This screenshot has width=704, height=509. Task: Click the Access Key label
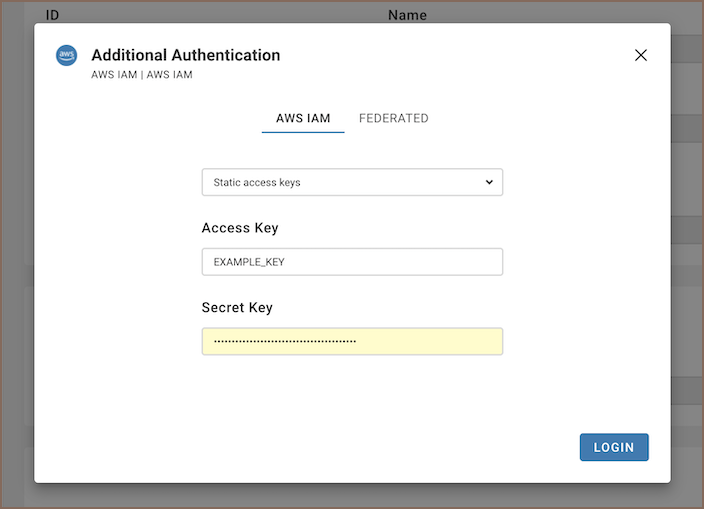tap(240, 228)
